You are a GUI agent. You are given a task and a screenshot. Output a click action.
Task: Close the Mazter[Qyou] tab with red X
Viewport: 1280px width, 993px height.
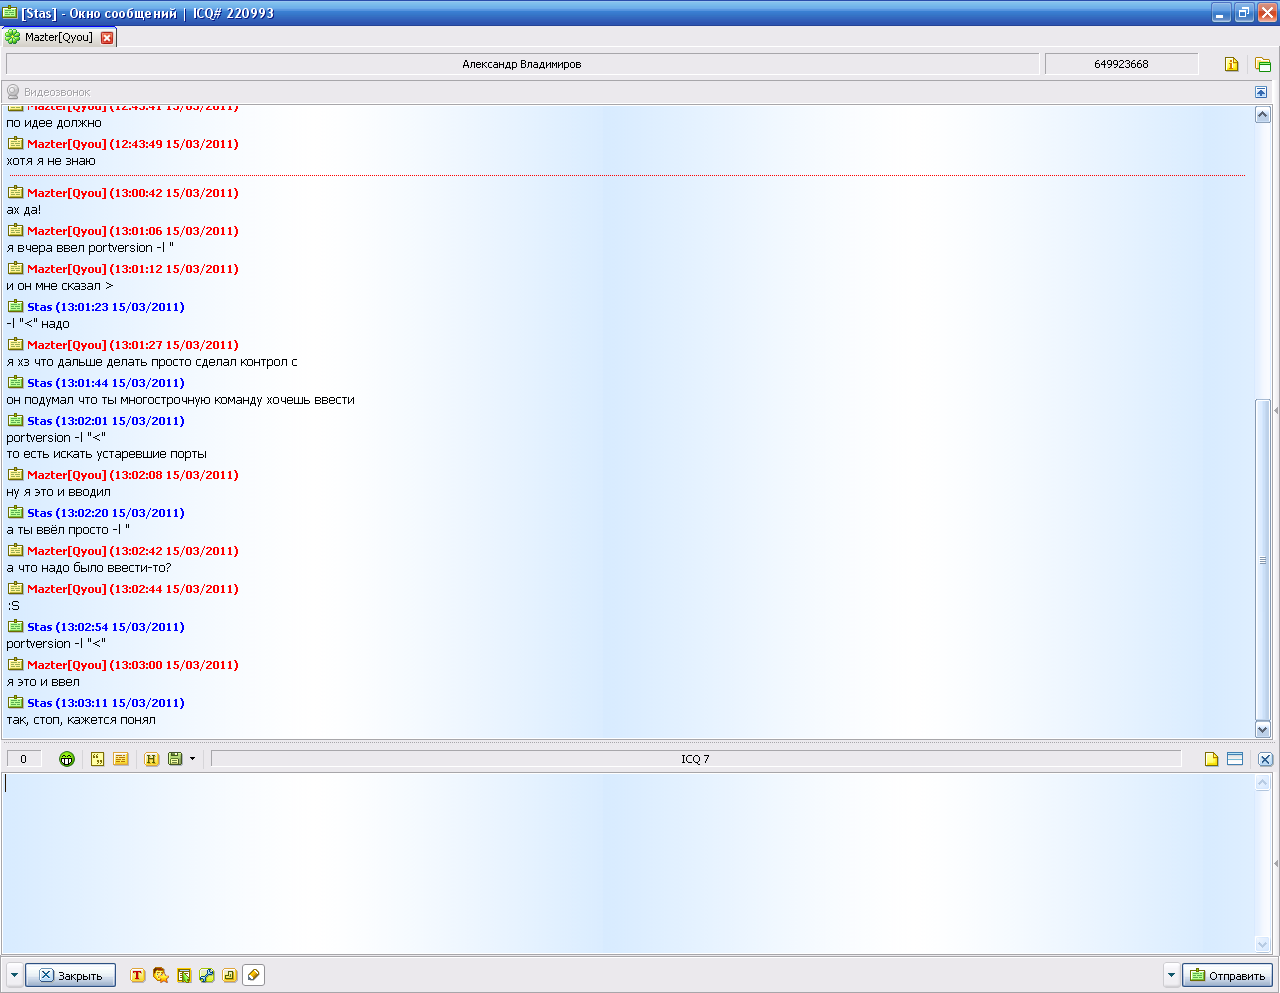click(x=107, y=38)
